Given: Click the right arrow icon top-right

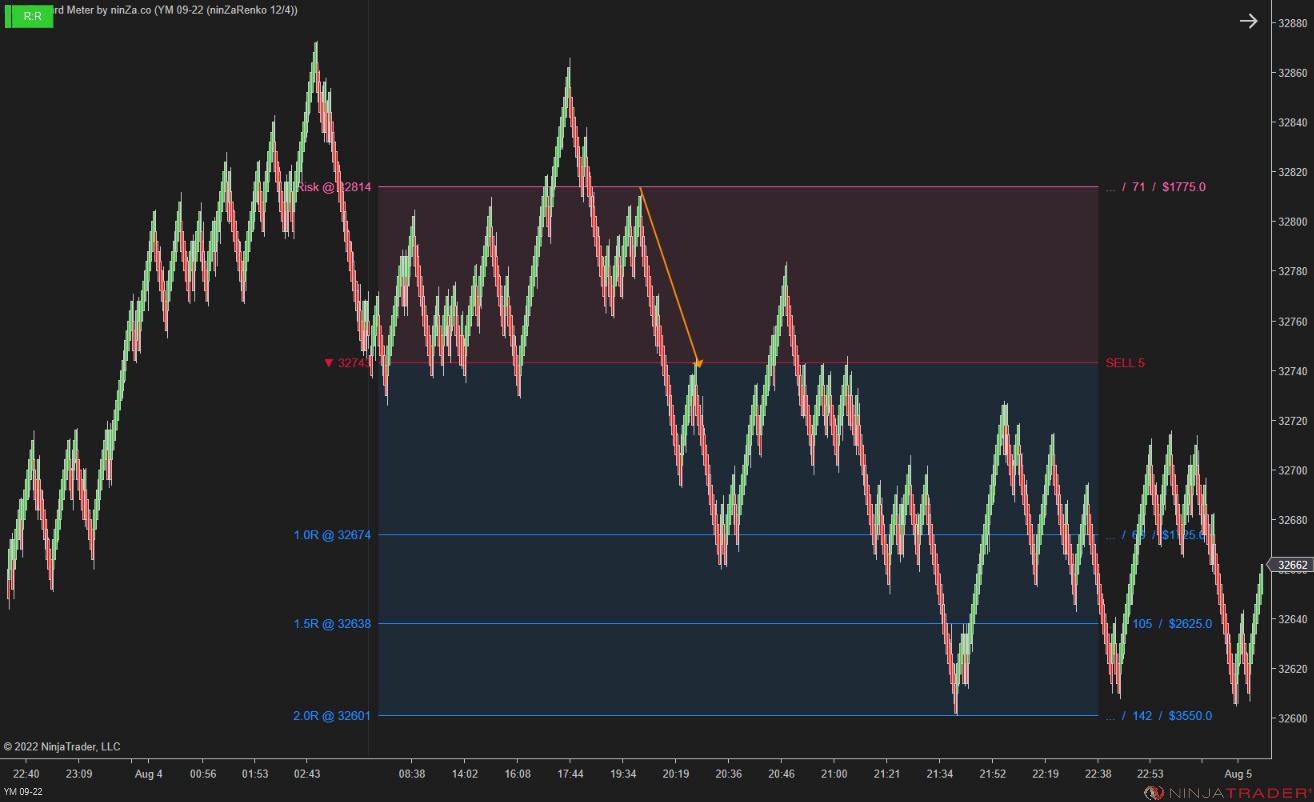Looking at the screenshot, I should [1248, 20].
